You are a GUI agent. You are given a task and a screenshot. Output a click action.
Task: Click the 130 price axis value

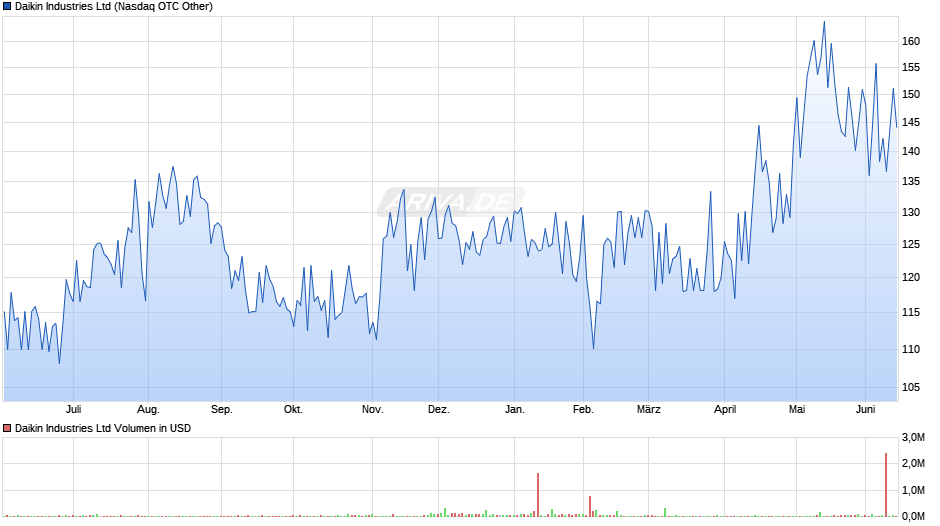911,213
